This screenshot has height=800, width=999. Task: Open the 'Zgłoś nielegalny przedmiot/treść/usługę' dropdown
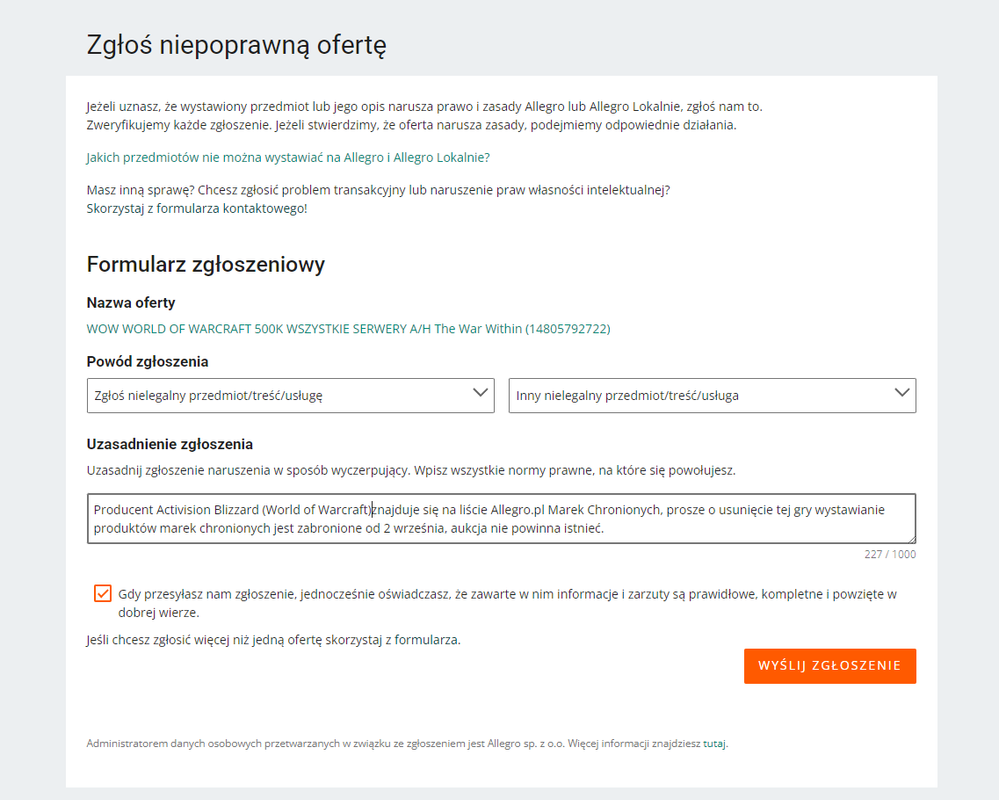coord(291,396)
